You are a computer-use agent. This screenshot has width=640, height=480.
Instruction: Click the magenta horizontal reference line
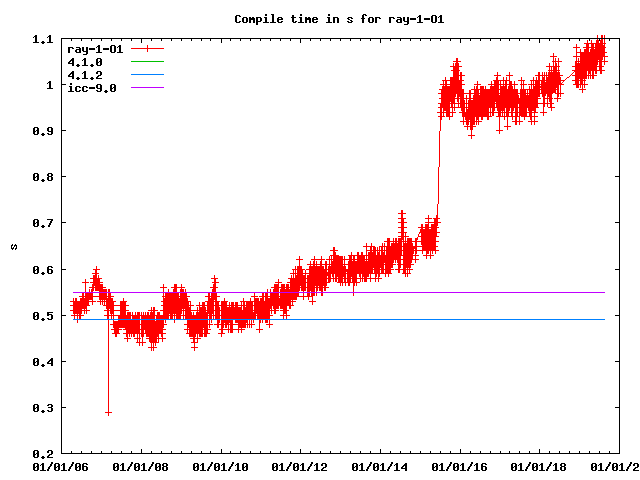click(x=400, y=292)
